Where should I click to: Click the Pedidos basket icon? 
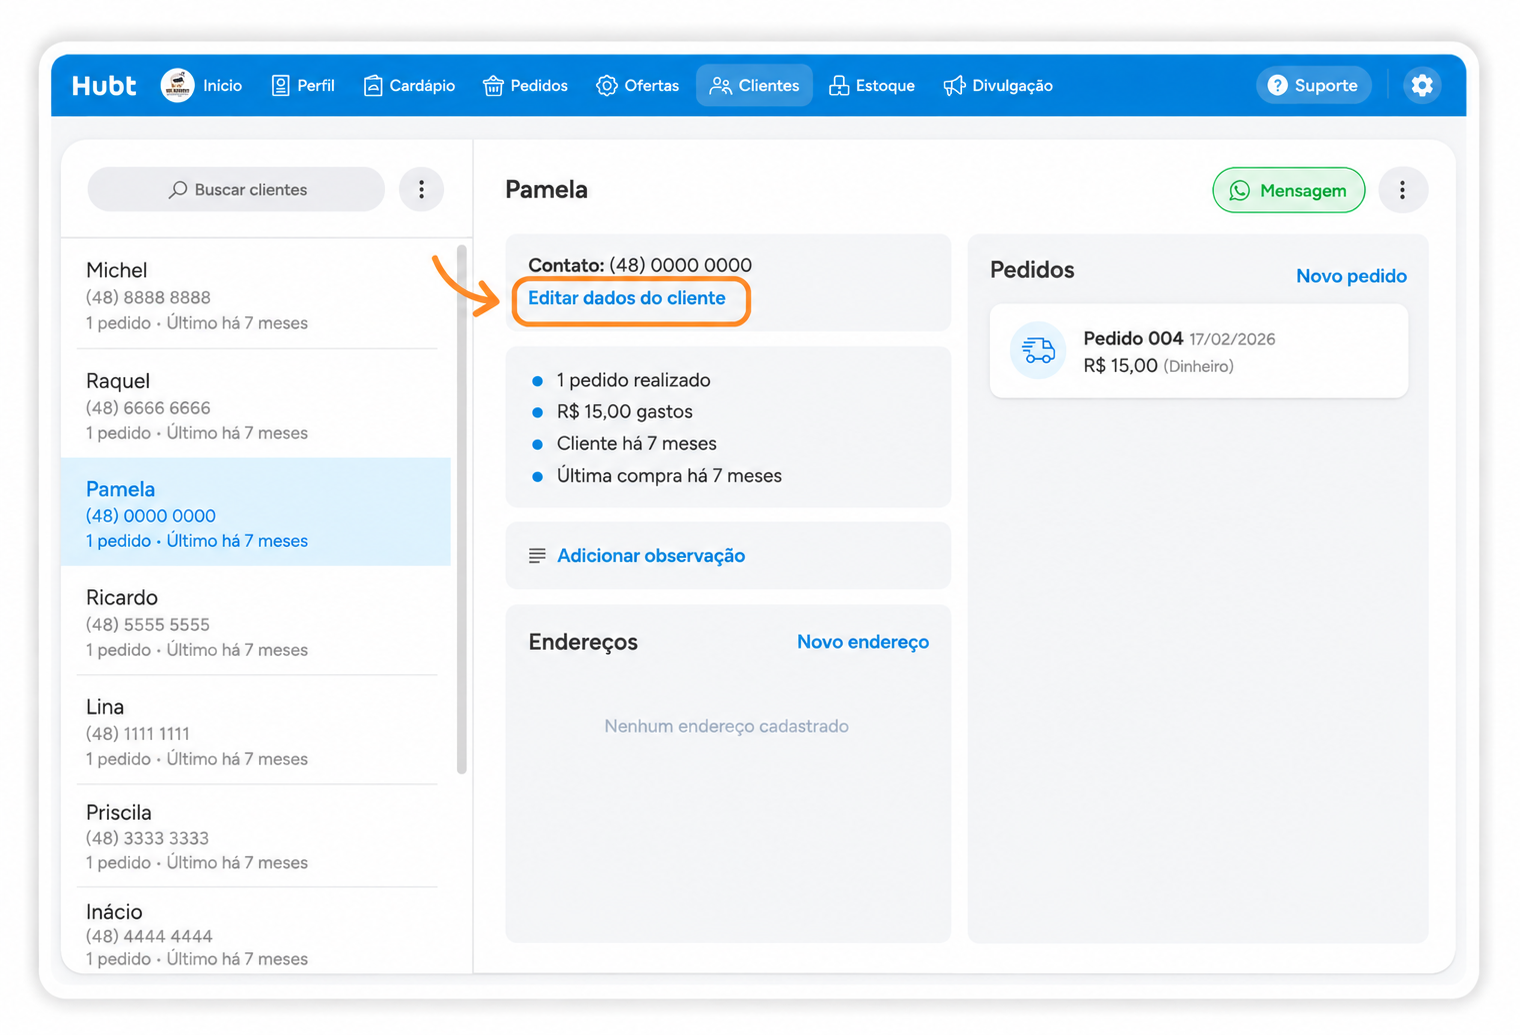click(x=493, y=86)
